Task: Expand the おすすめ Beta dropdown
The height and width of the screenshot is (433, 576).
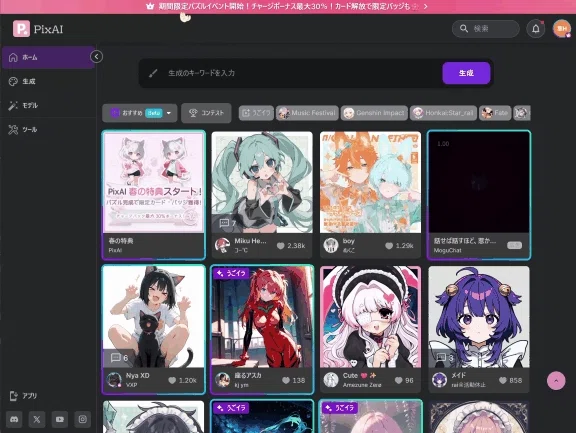Action: (140, 113)
